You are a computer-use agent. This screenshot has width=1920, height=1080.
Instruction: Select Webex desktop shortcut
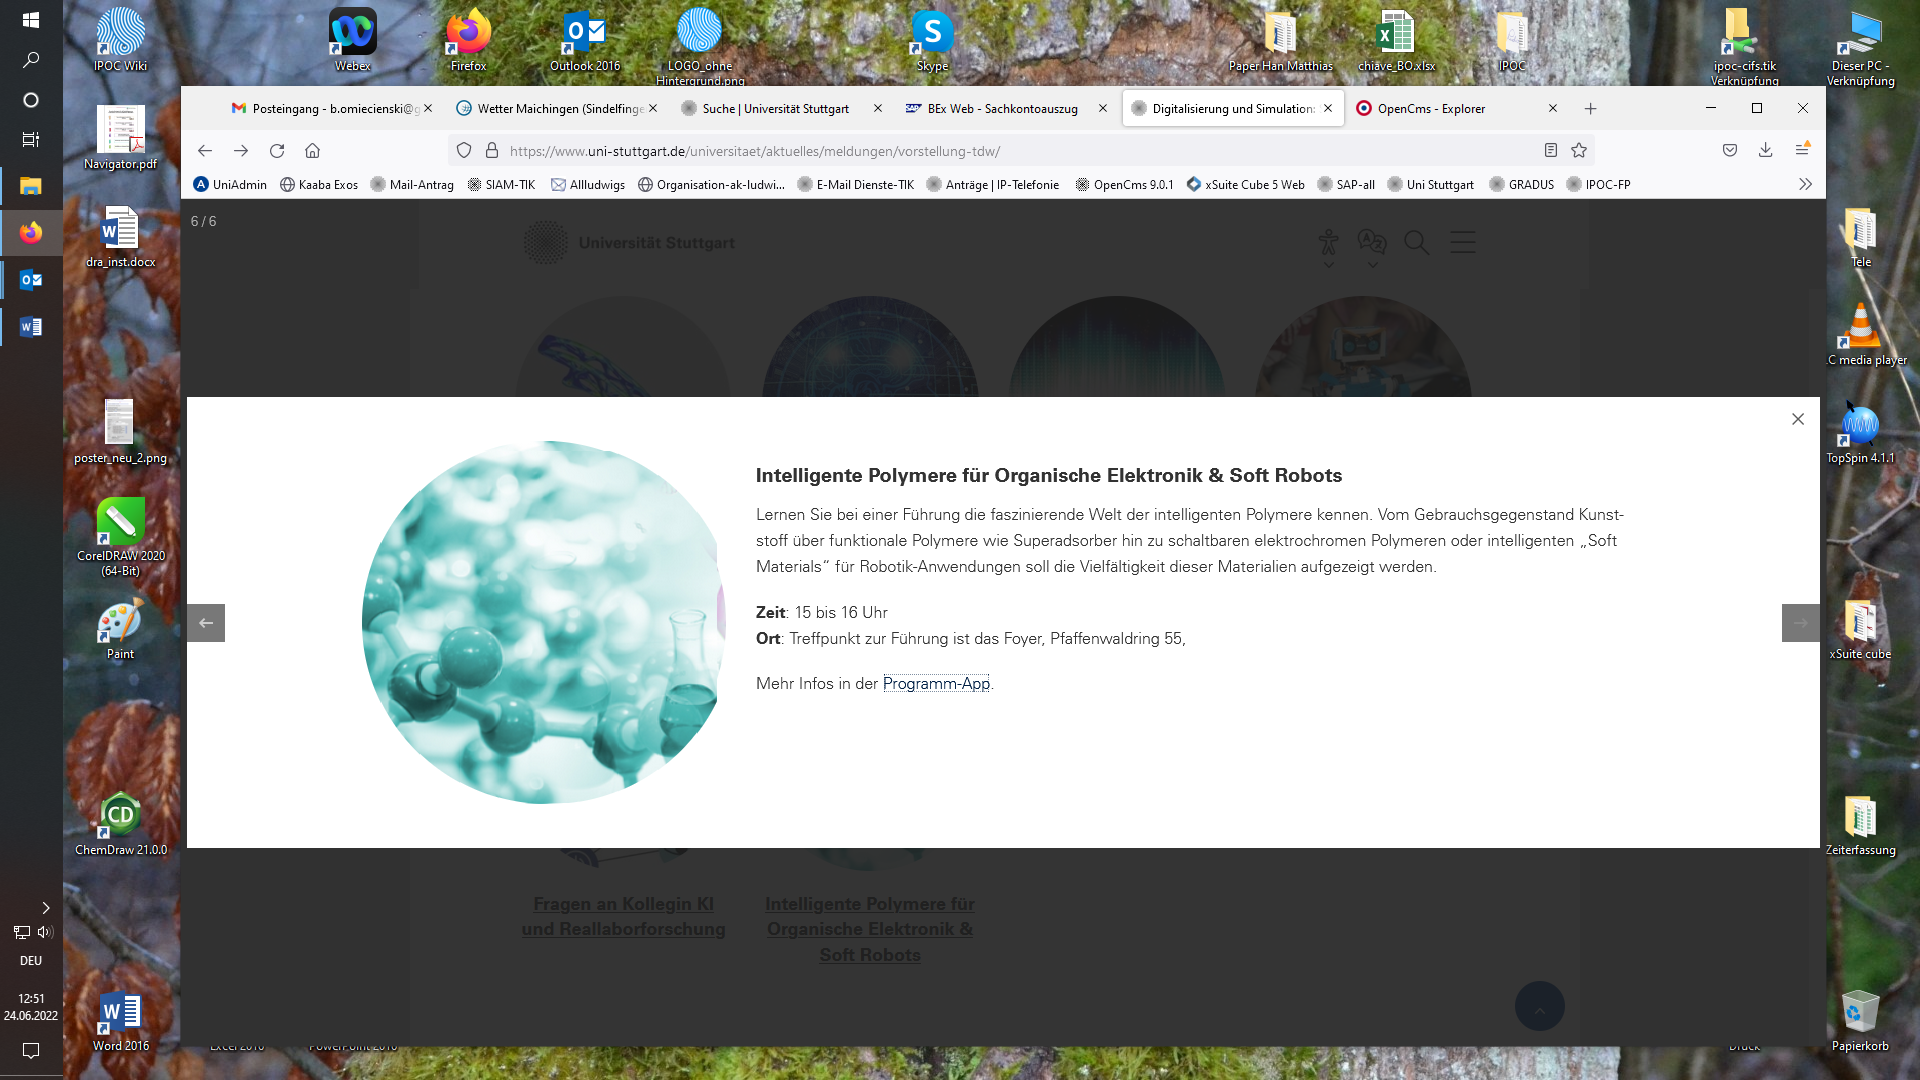pyautogui.click(x=353, y=40)
